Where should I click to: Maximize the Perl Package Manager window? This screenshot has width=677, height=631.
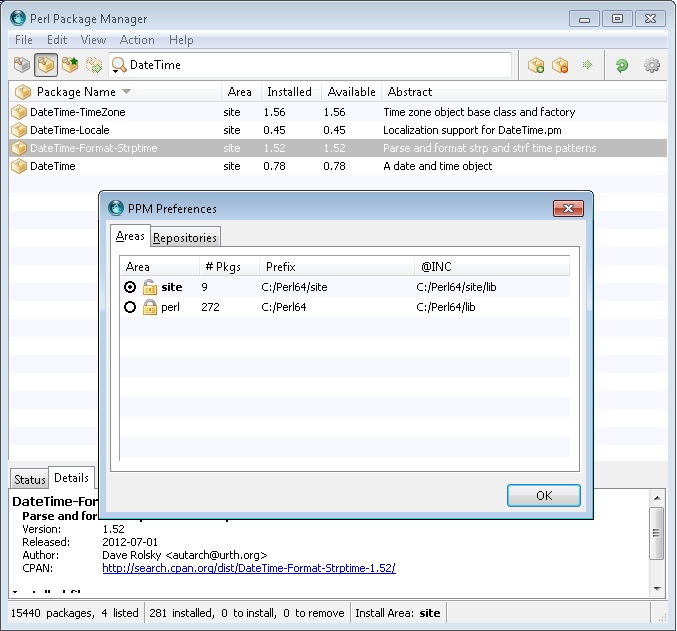pos(617,19)
